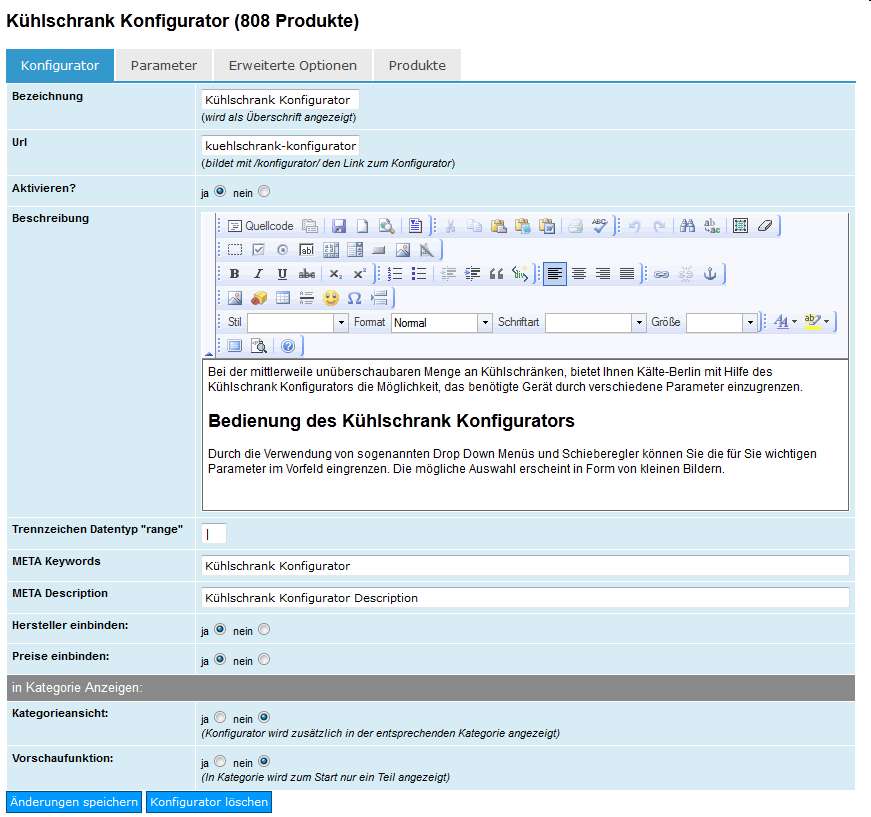Expand the Schriftart font dropdown
Image resolution: width=871 pixels, height=817 pixels.
pyautogui.click(x=639, y=323)
